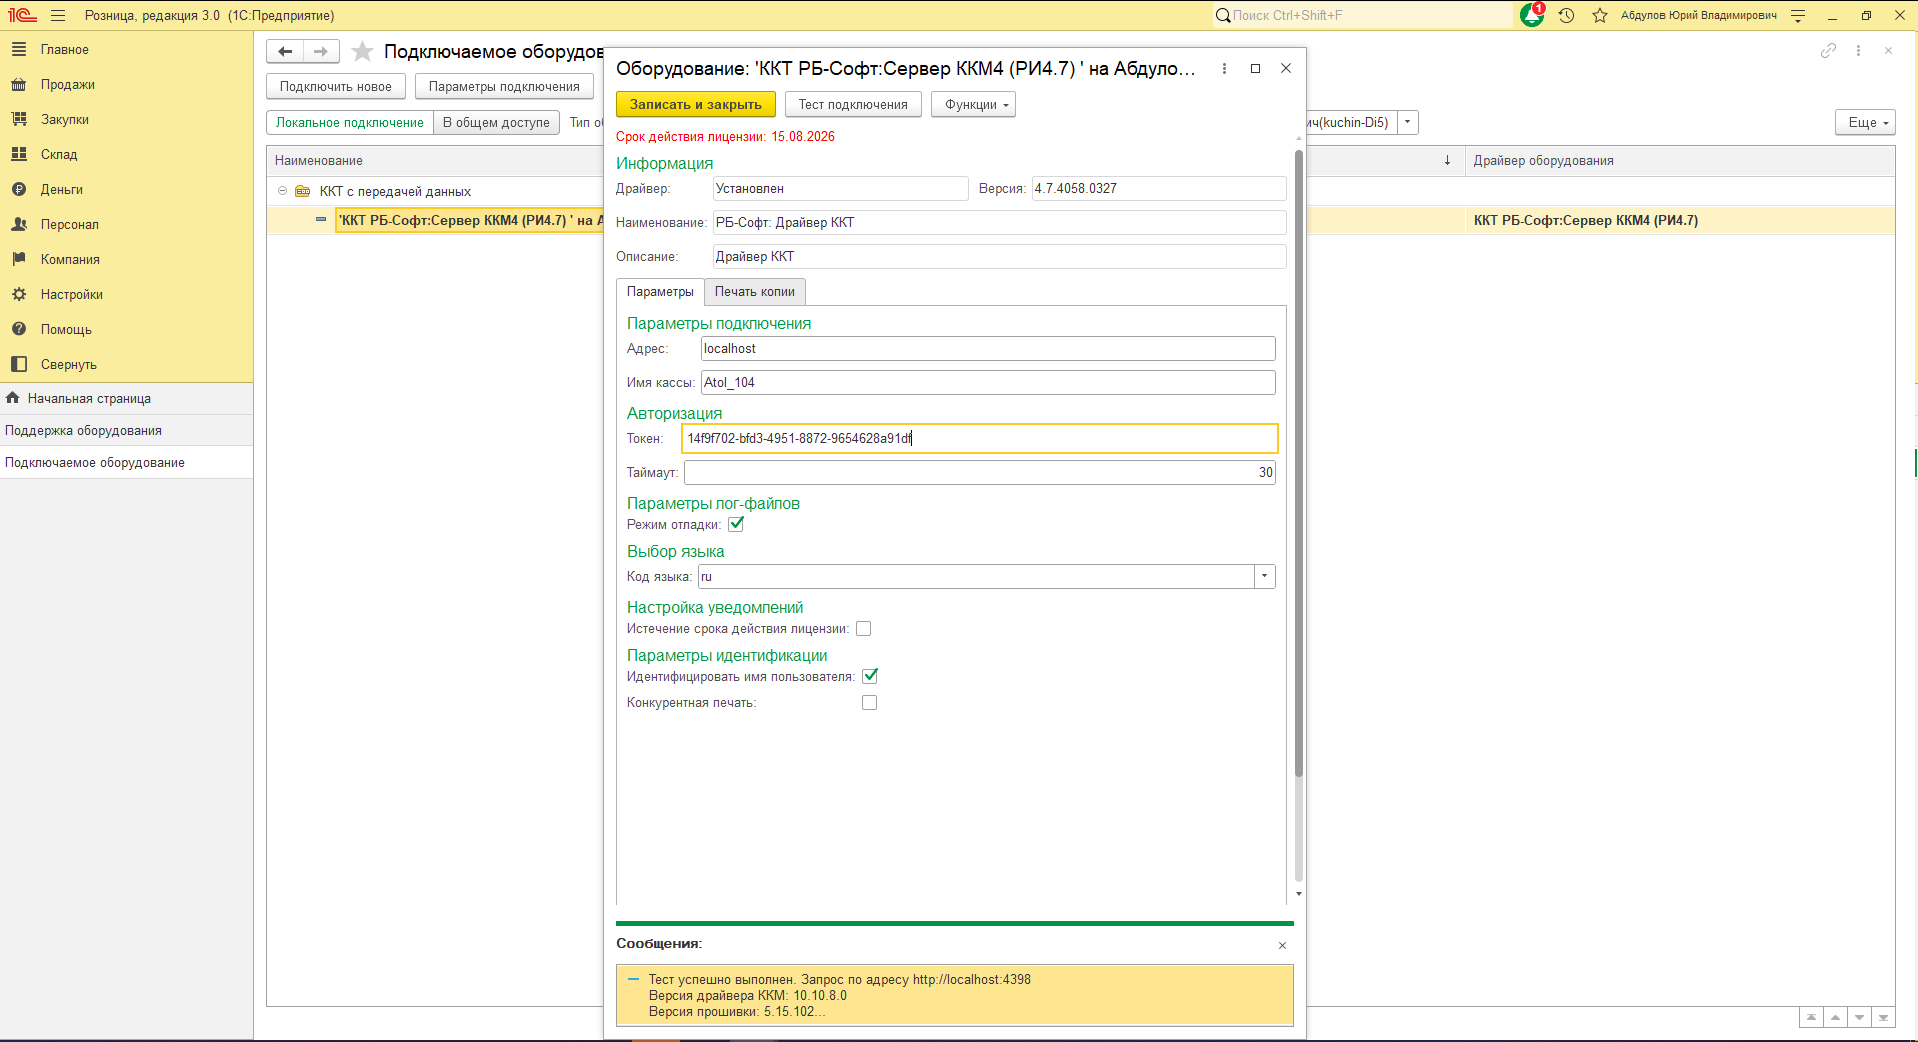The width and height of the screenshot is (1918, 1042).
Task: Enable Конкурентная печать checkbox
Action: [x=870, y=703]
